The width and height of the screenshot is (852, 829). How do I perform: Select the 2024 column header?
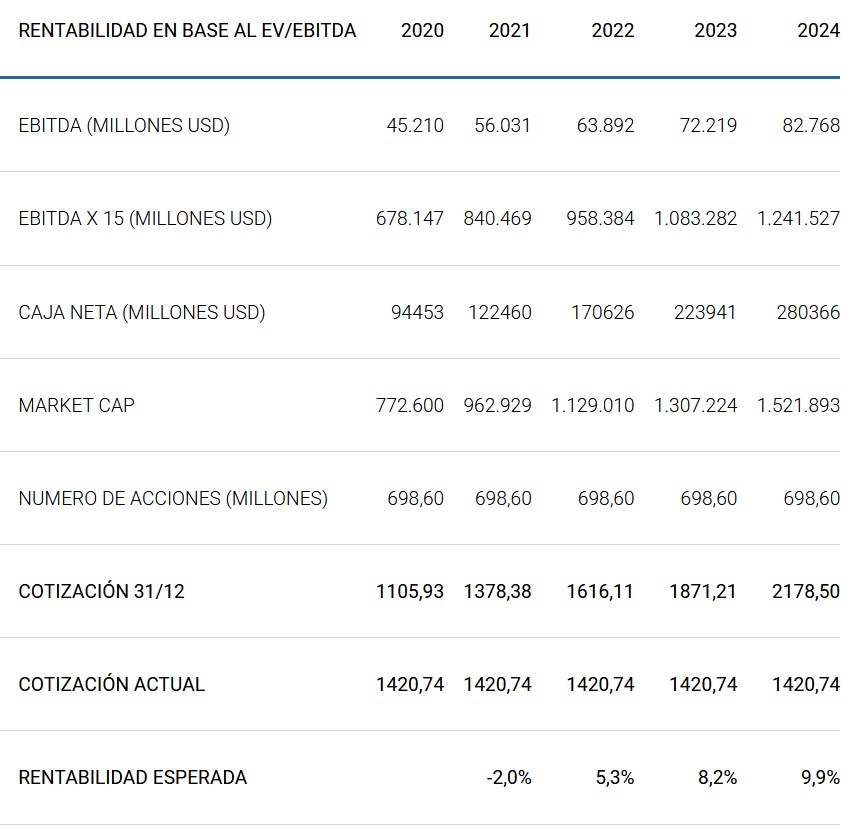818,30
